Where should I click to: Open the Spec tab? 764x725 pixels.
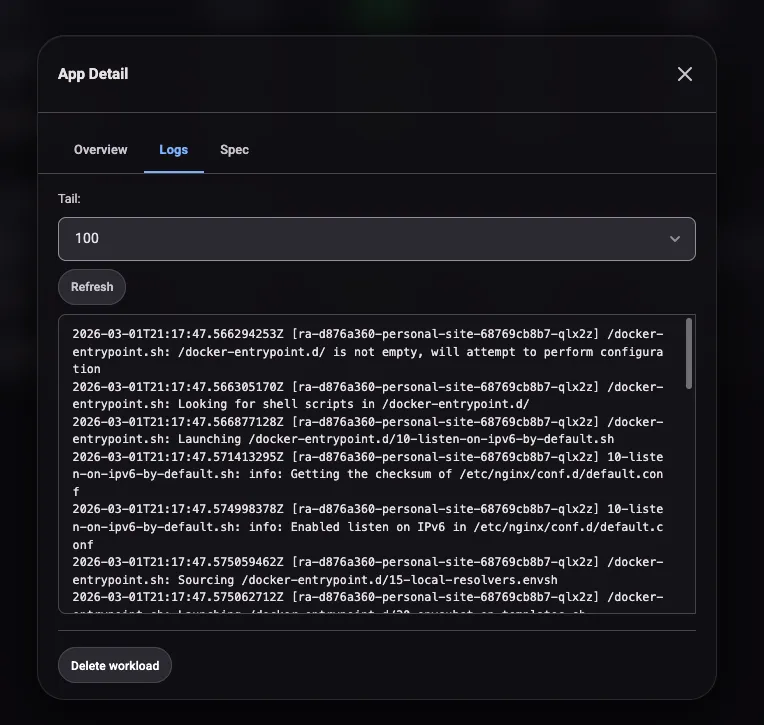pos(234,150)
